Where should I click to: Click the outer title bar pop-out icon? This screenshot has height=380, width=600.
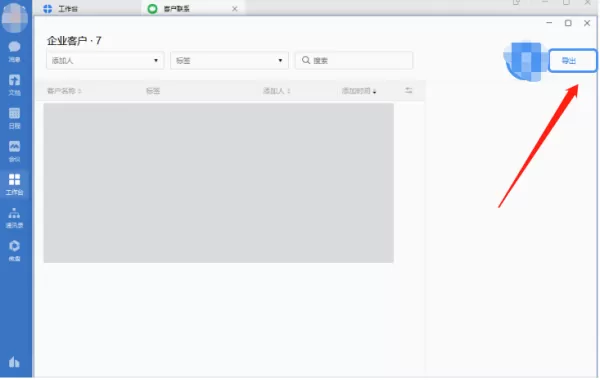(x=516, y=3)
